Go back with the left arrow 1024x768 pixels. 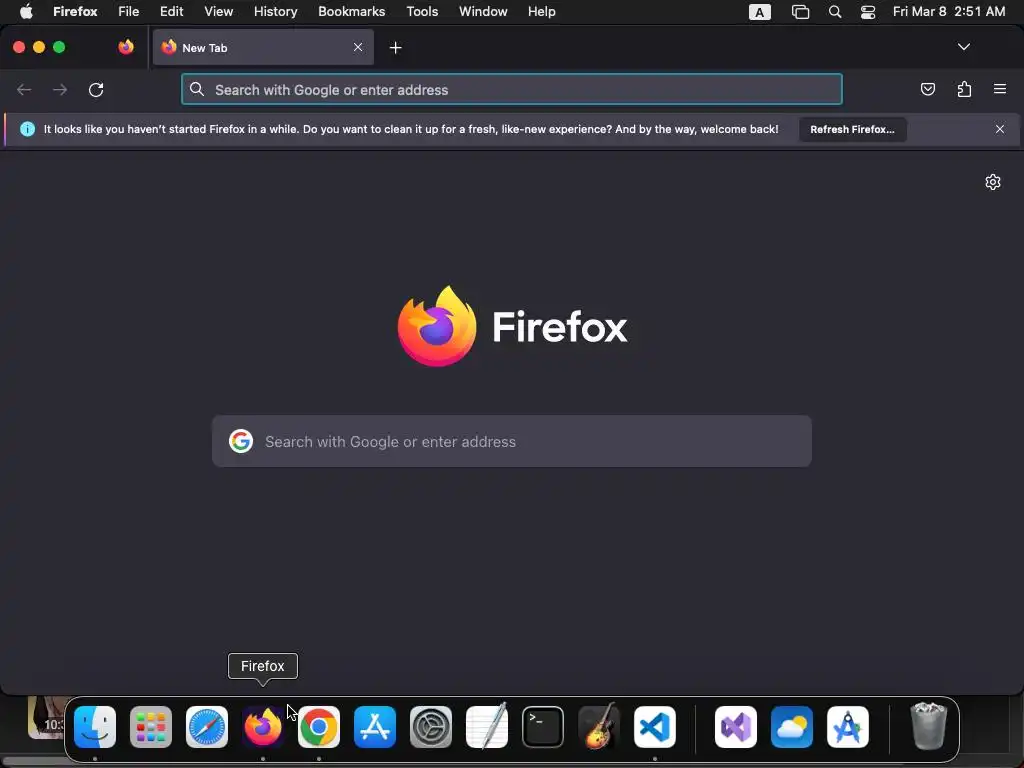pyautogui.click(x=24, y=89)
